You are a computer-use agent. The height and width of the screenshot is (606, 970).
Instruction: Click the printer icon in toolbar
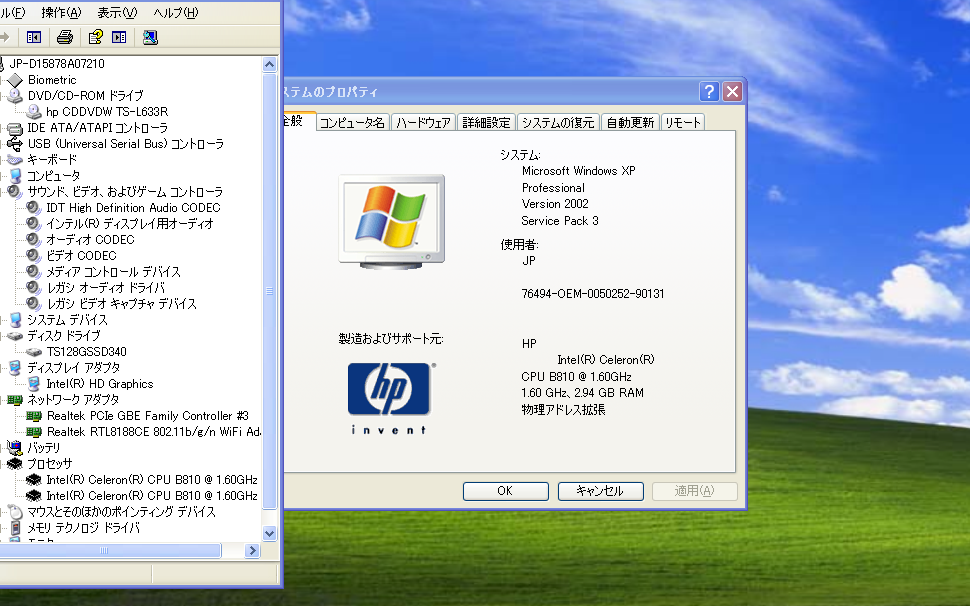(65, 38)
